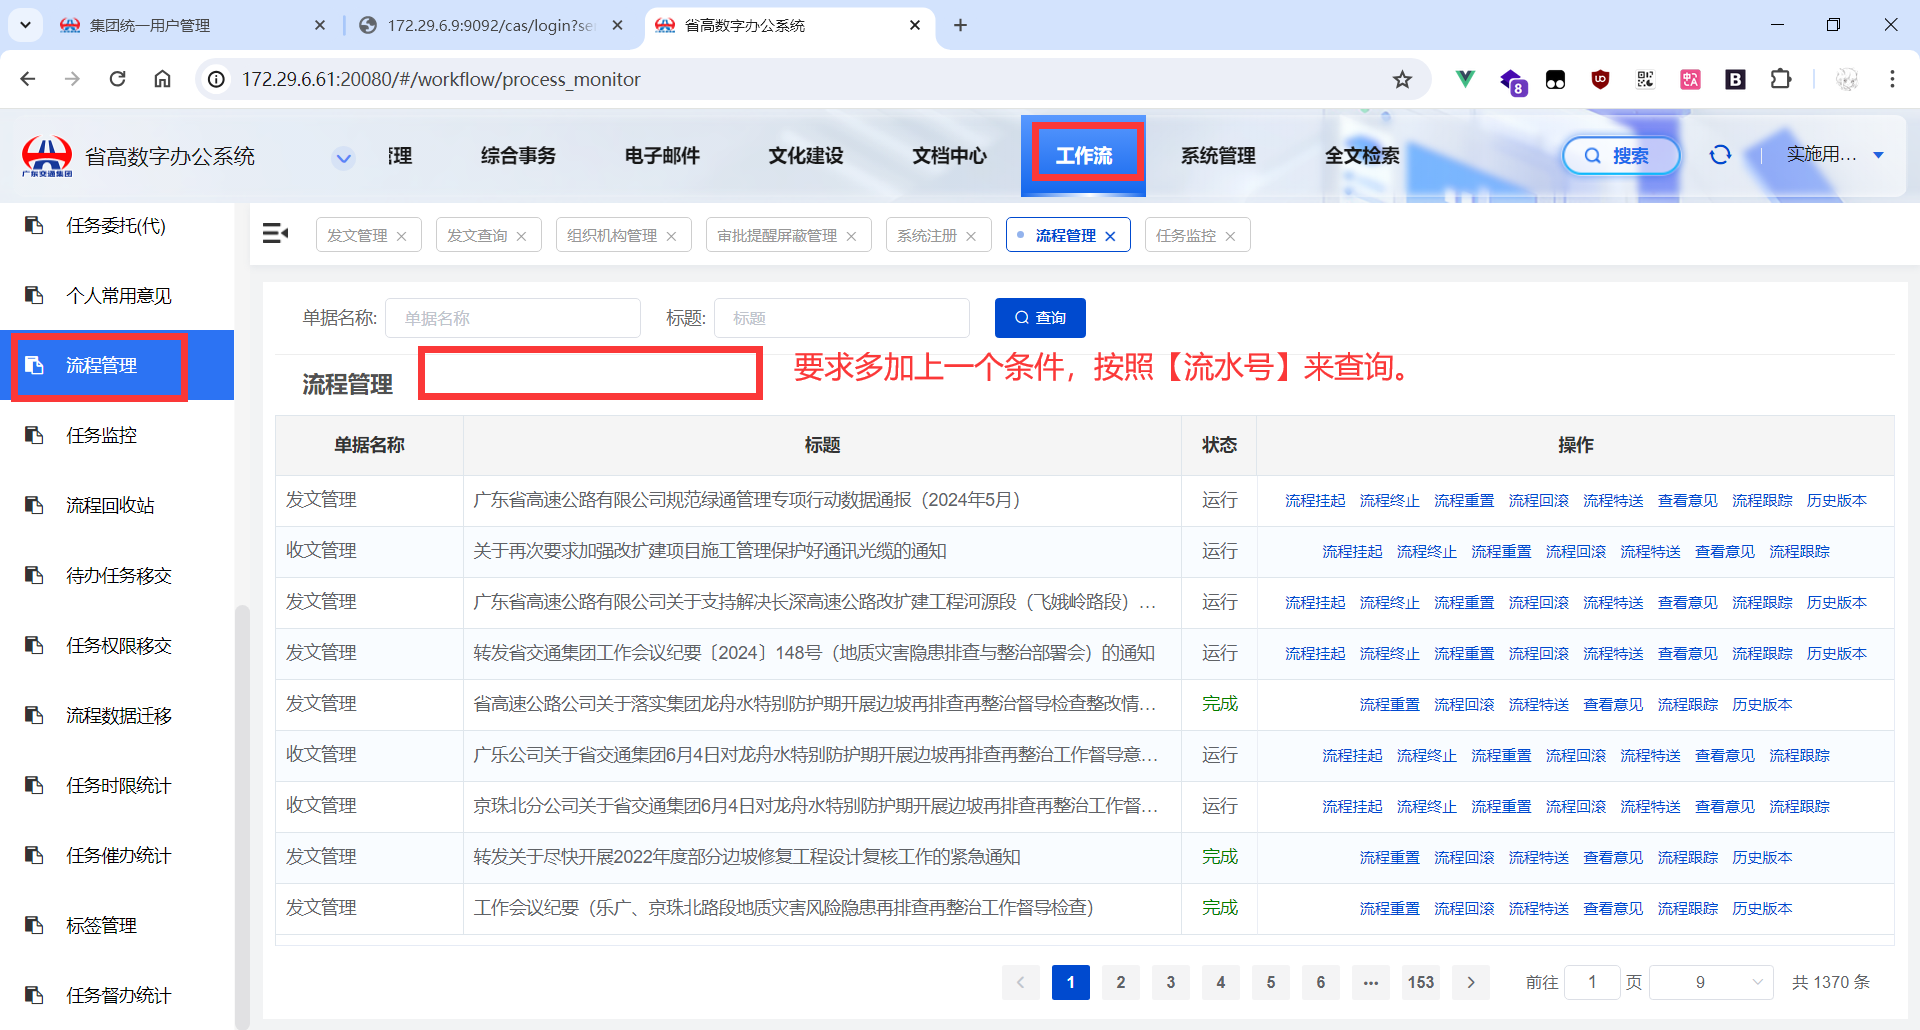
Task: Click the browser home icon
Action: click(x=162, y=79)
